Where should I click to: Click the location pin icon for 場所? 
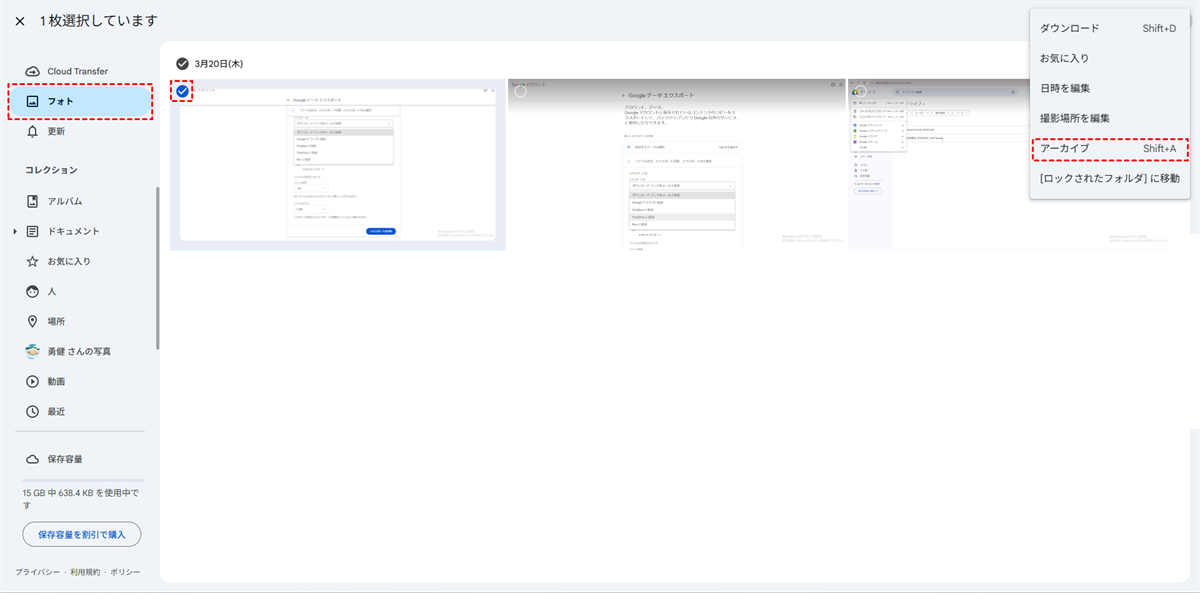coord(32,321)
